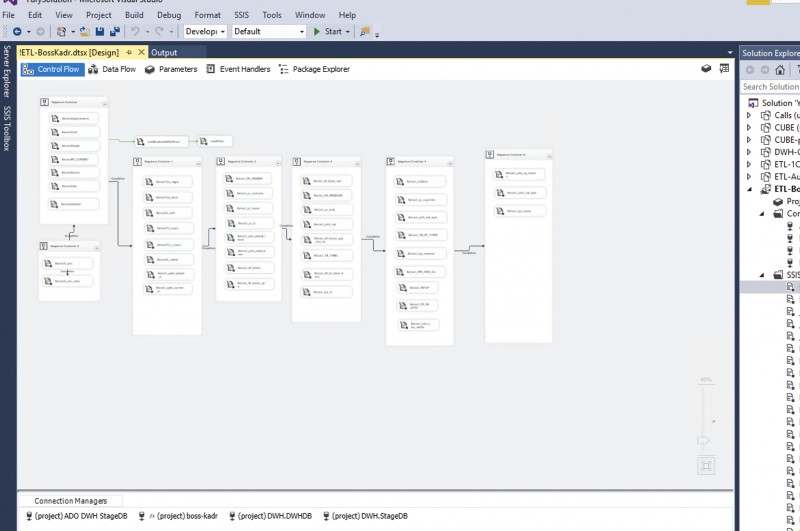This screenshot has width=800, height=531.
Task: Click the Fit View to Window button
Action: 706,465
